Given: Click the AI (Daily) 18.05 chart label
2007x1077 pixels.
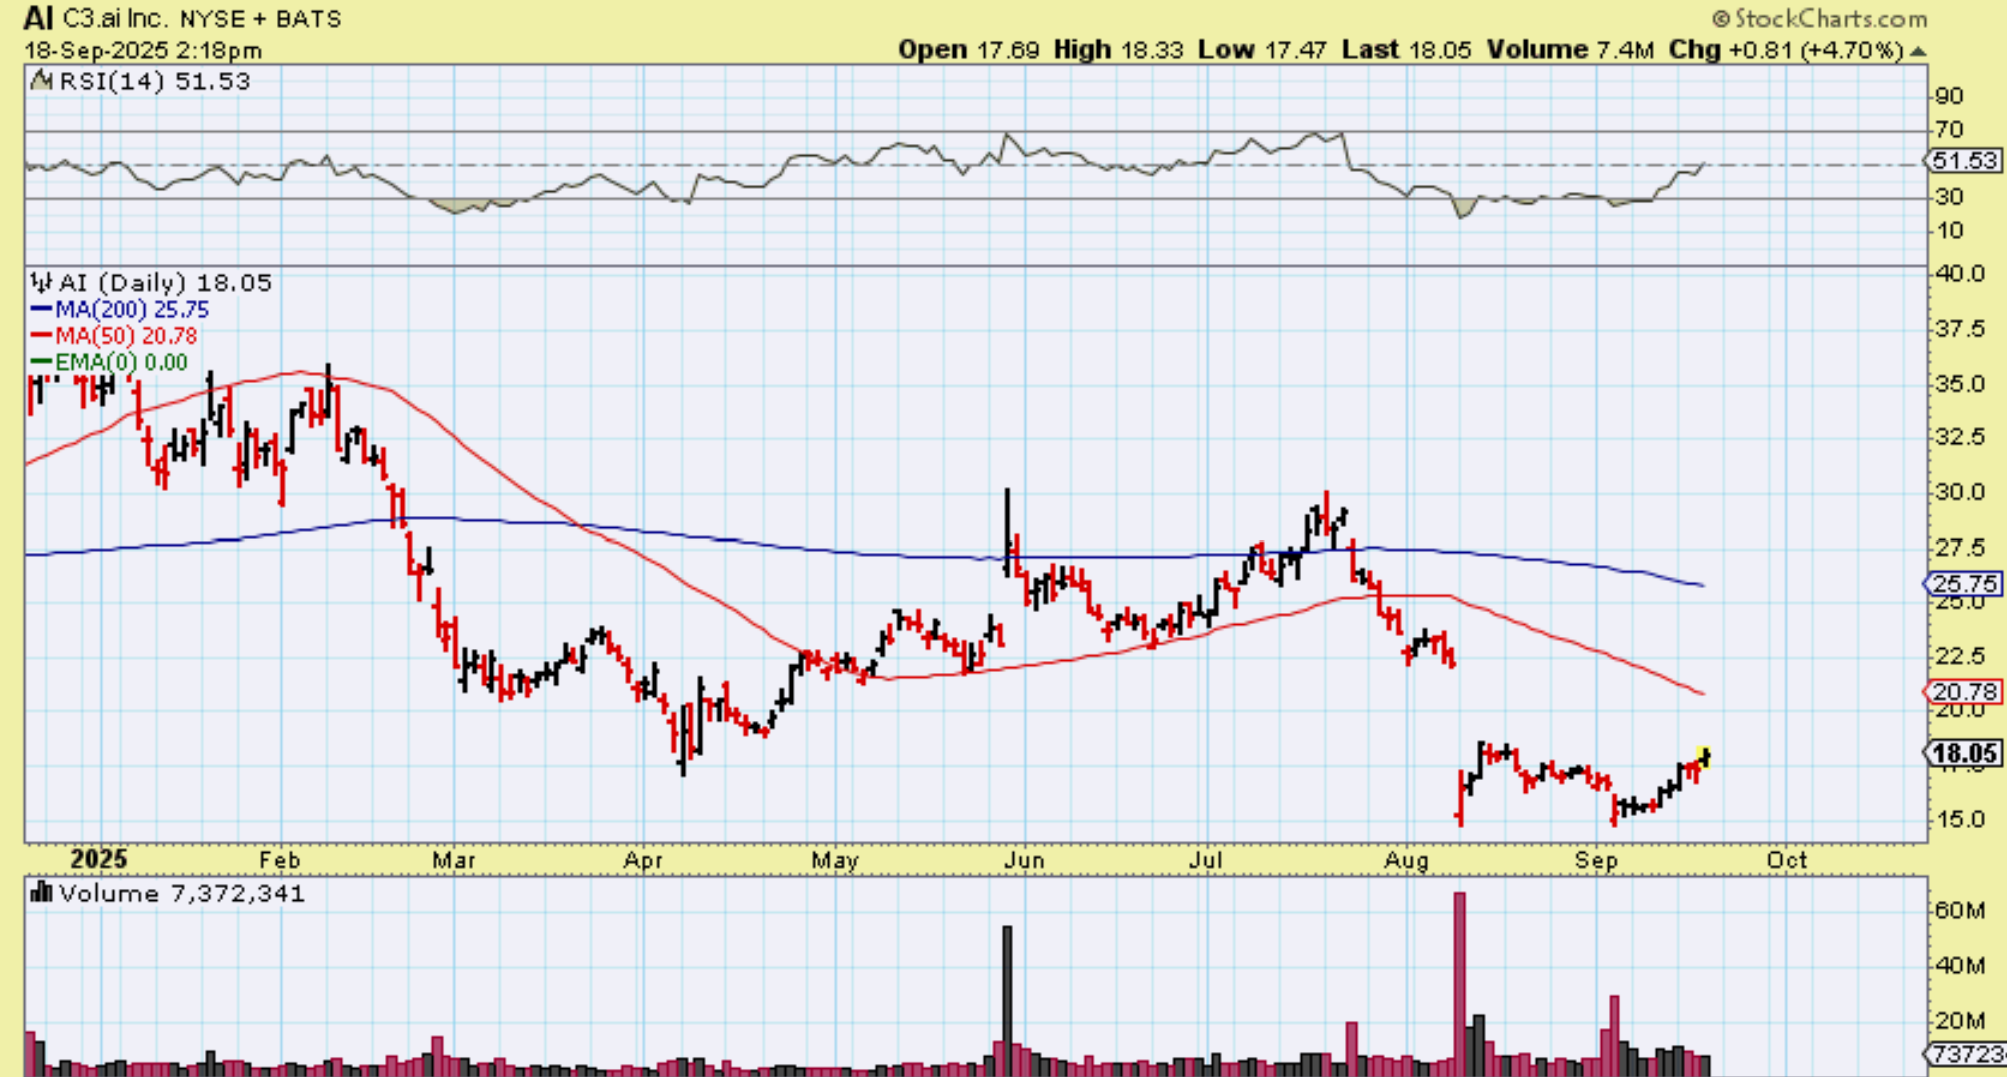Looking at the screenshot, I should (x=165, y=283).
